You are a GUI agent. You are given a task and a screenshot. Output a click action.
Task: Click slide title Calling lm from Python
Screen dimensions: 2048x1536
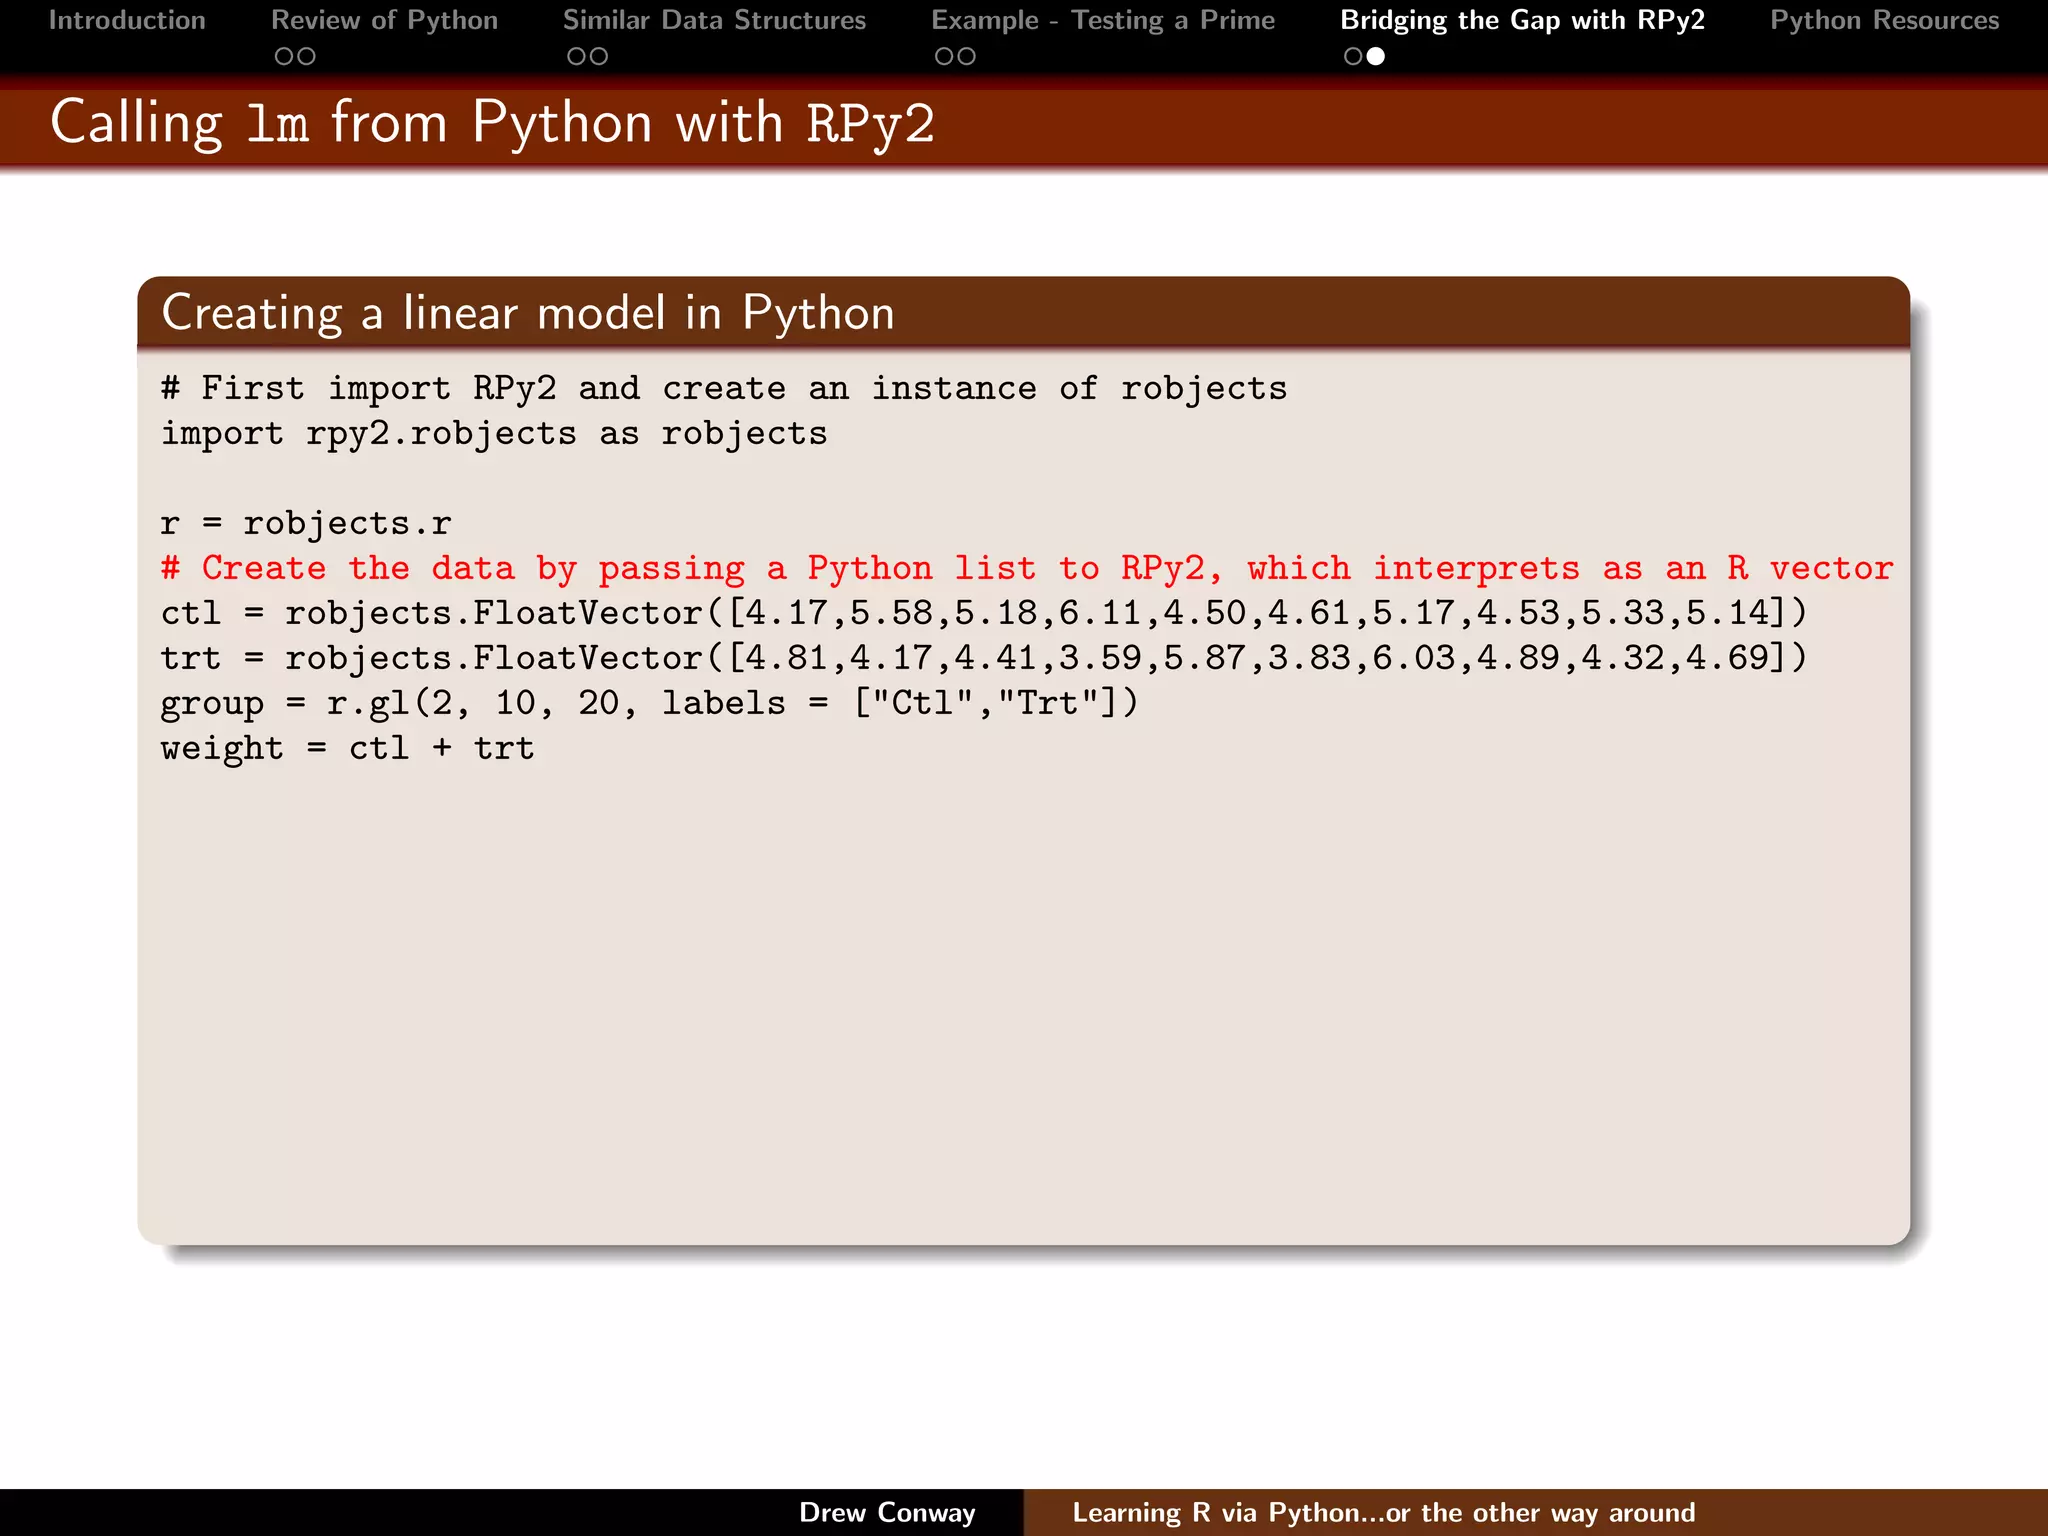click(492, 124)
